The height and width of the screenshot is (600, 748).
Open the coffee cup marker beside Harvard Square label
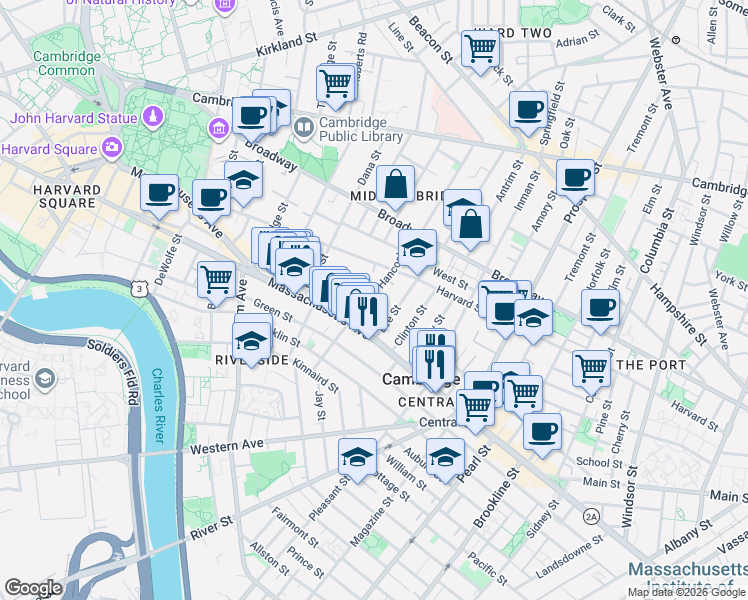159,195
